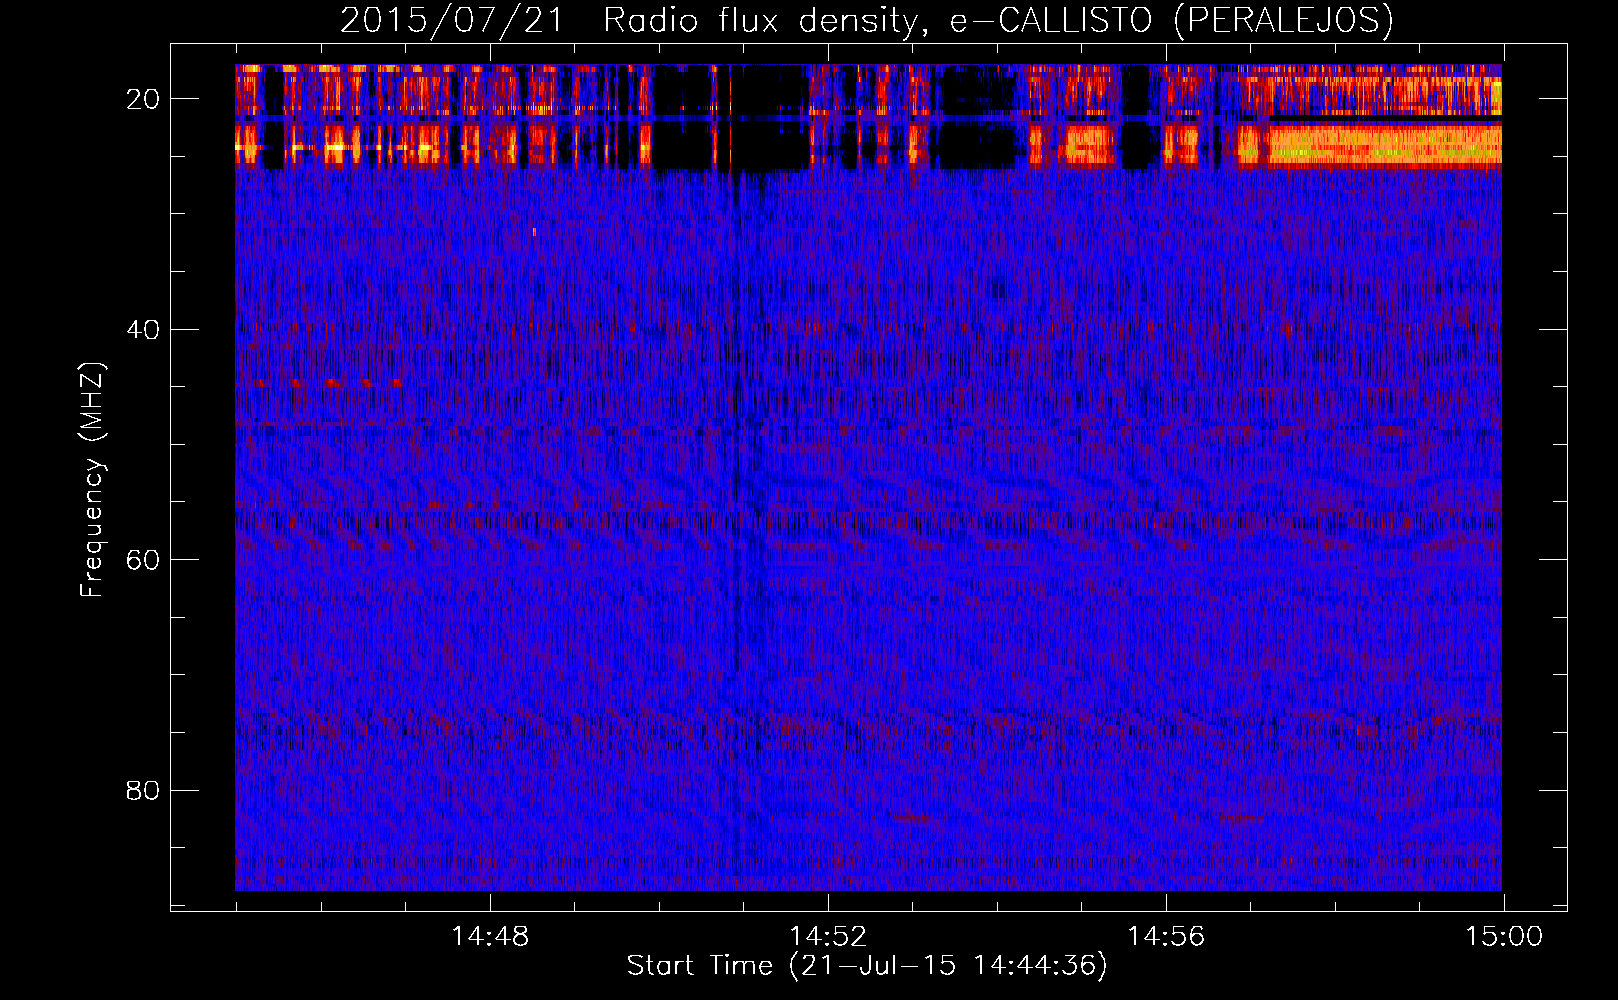This screenshot has width=1618, height=1000.
Task: Click the plot title 'Radio flux density, e-CALLISTO (PERALEJOS)'
Action: (x=997, y=20)
